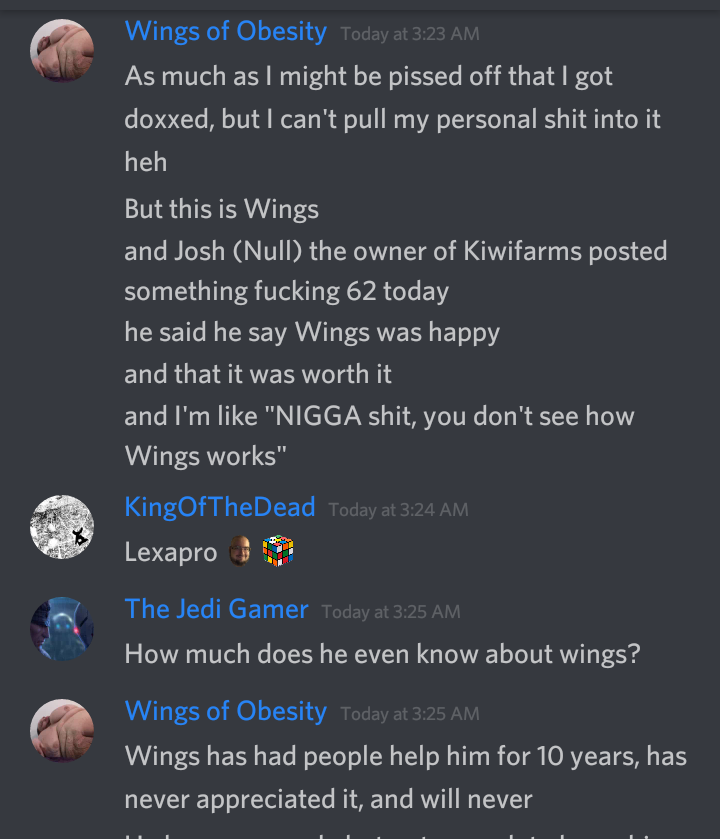This screenshot has width=720, height=839.
Task: Select the 'Lexapro' message text
Action: tap(171, 552)
